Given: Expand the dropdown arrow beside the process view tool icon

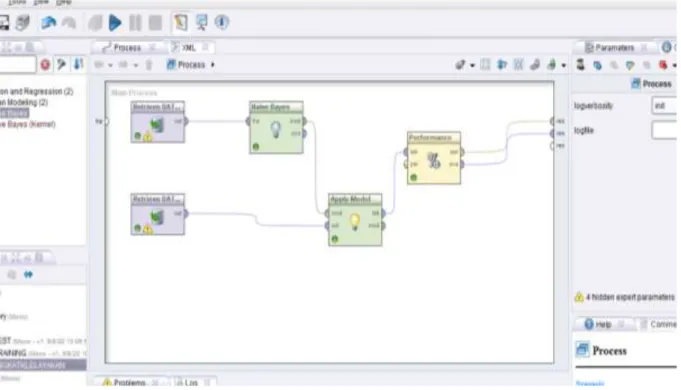Looking at the screenshot, I should [473, 65].
